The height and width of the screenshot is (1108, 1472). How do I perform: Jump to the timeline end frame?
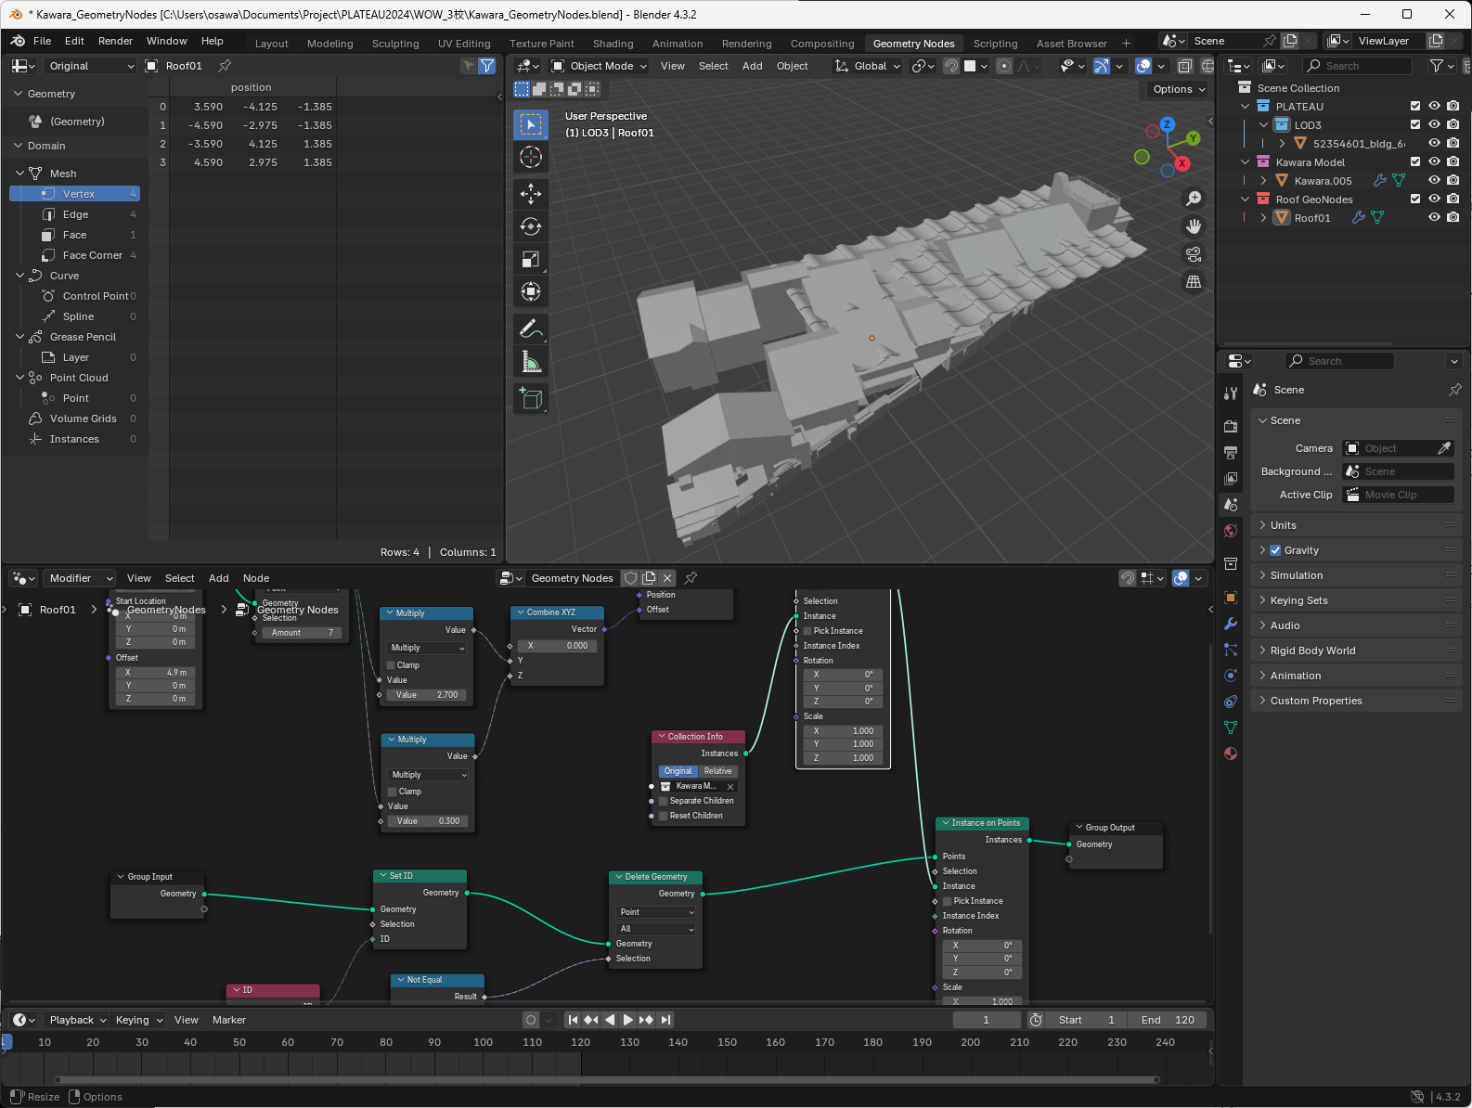coord(666,1020)
